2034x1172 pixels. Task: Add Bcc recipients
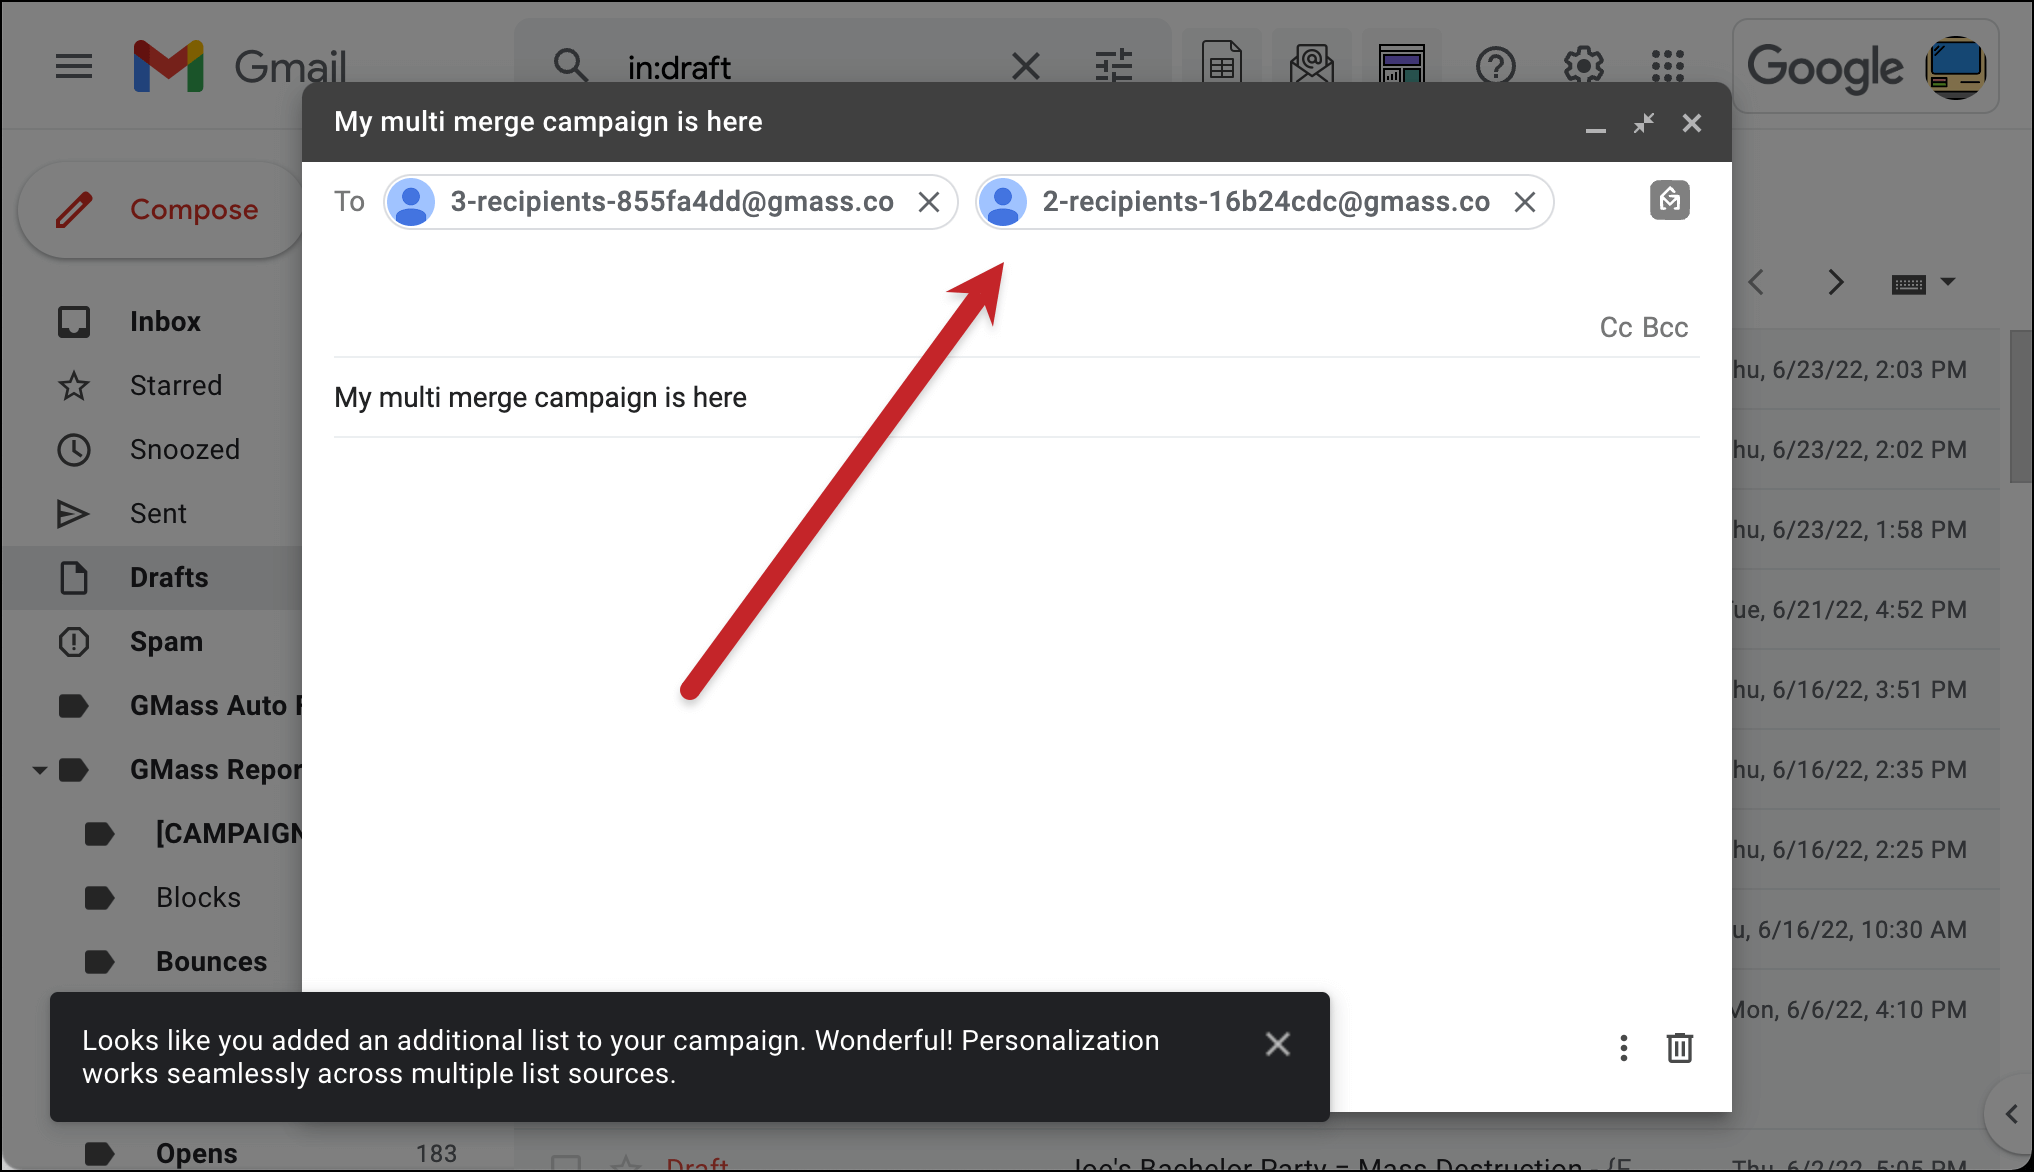(1665, 328)
